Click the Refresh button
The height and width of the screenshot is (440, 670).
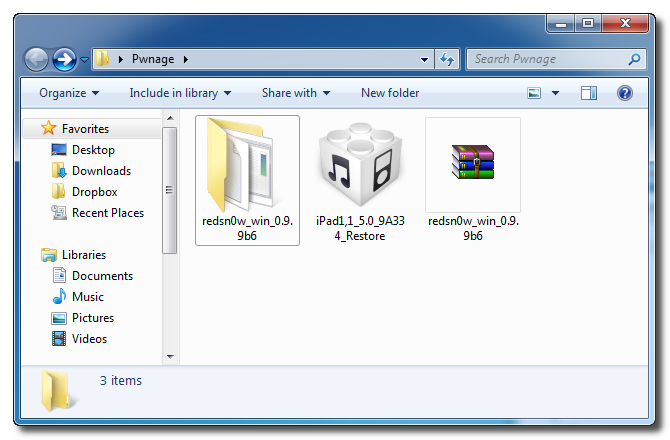(447, 59)
